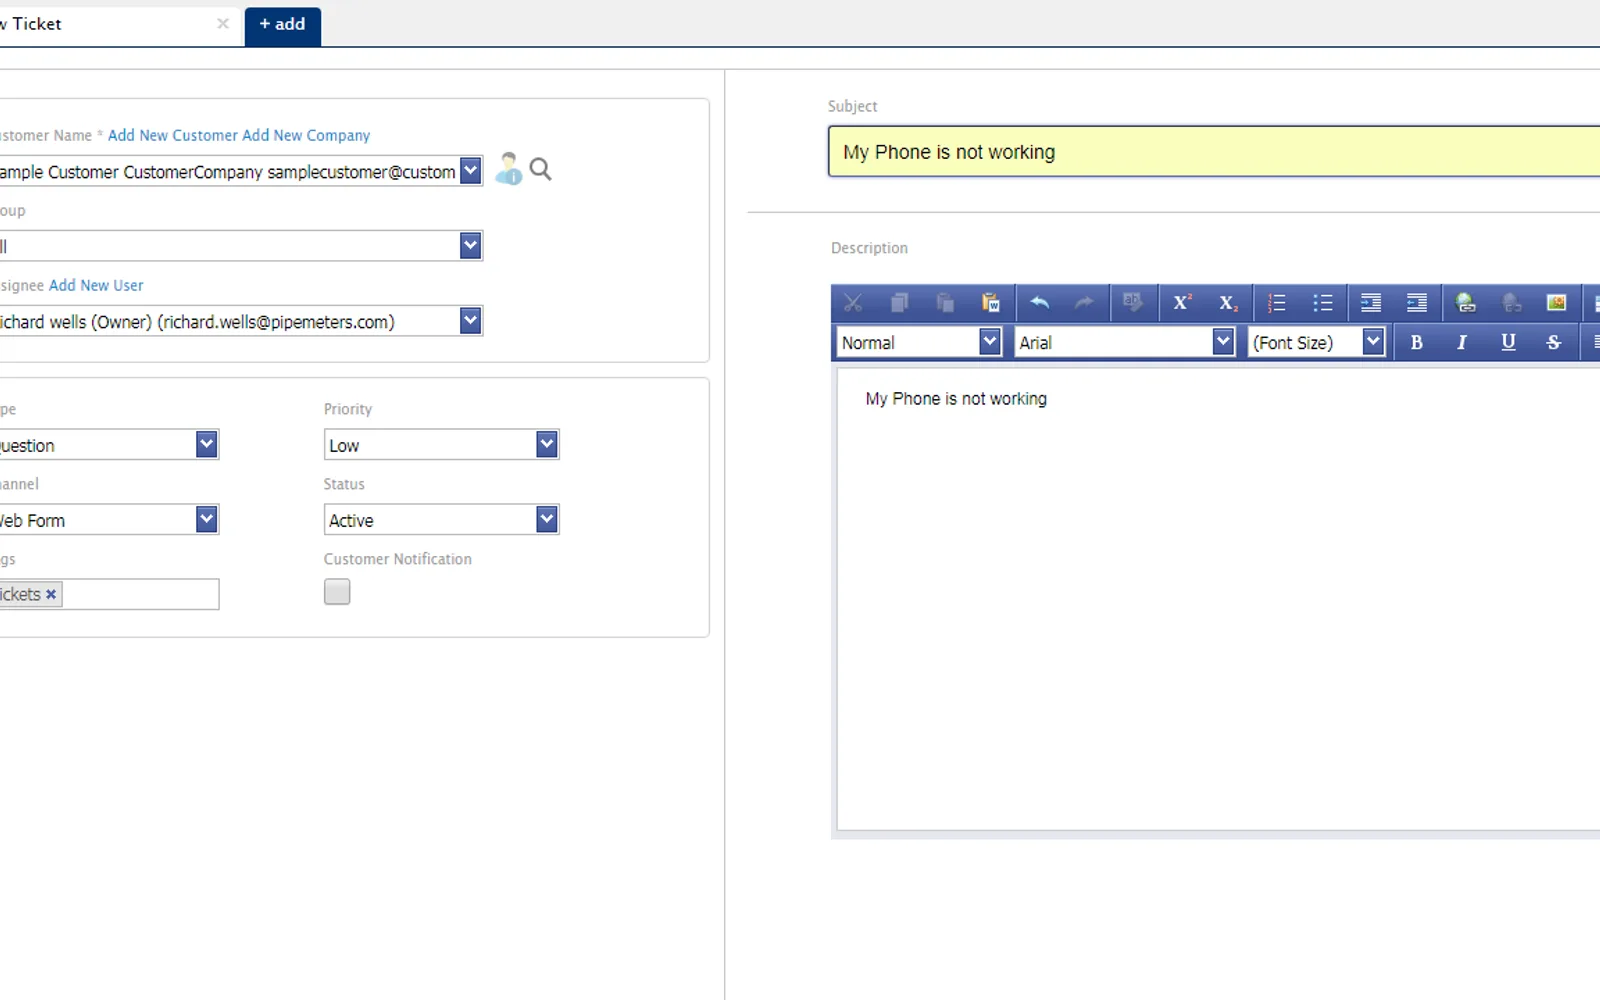The width and height of the screenshot is (1600, 1000).
Task: Open the Status dropdown showing Active
Action: click(546, 519)
